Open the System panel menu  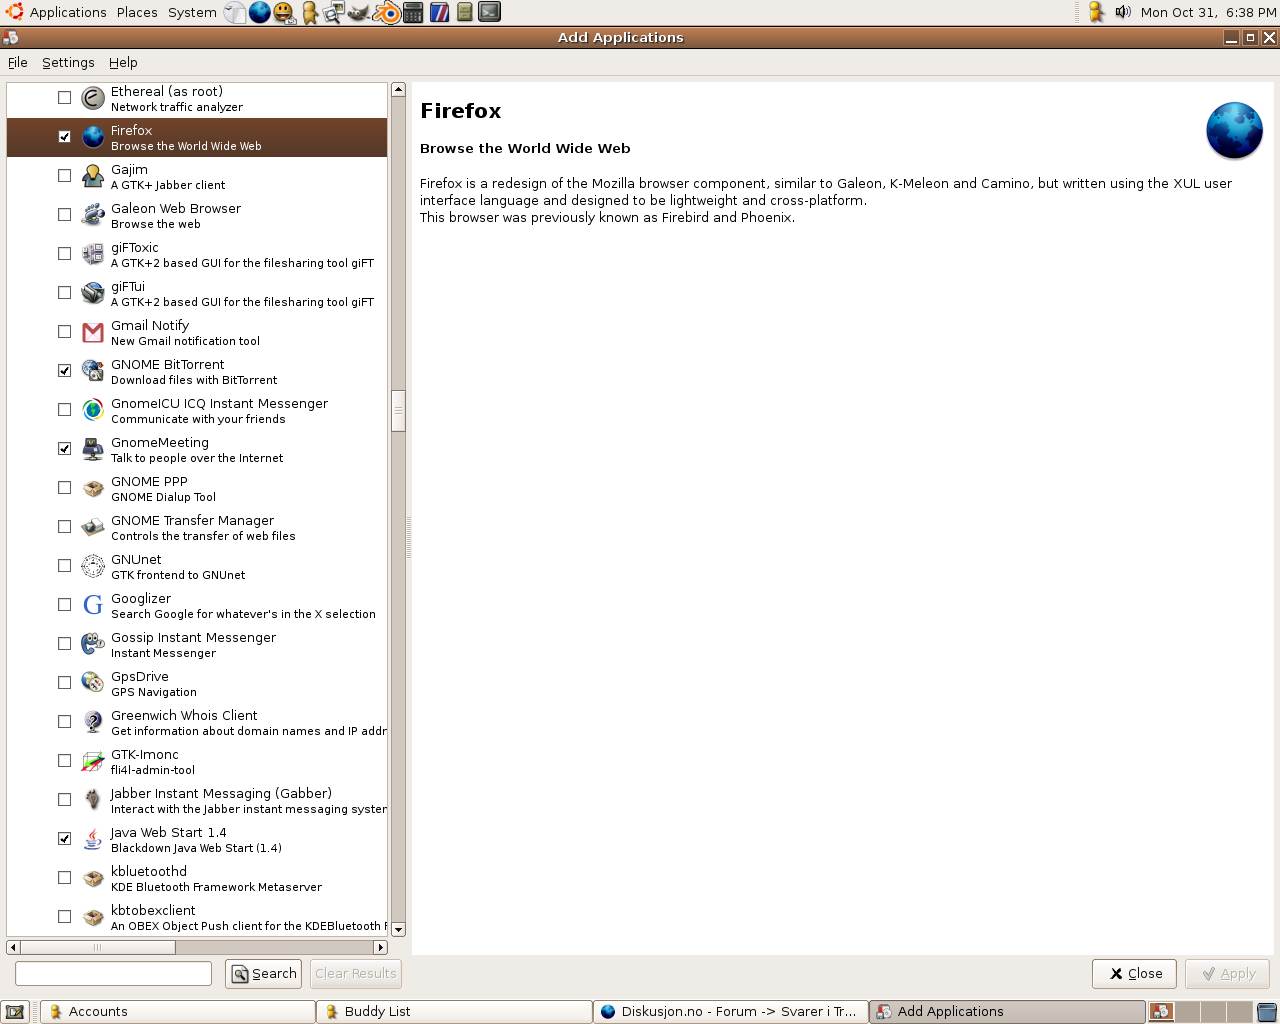pyautogui.click(x=192, y=12)
